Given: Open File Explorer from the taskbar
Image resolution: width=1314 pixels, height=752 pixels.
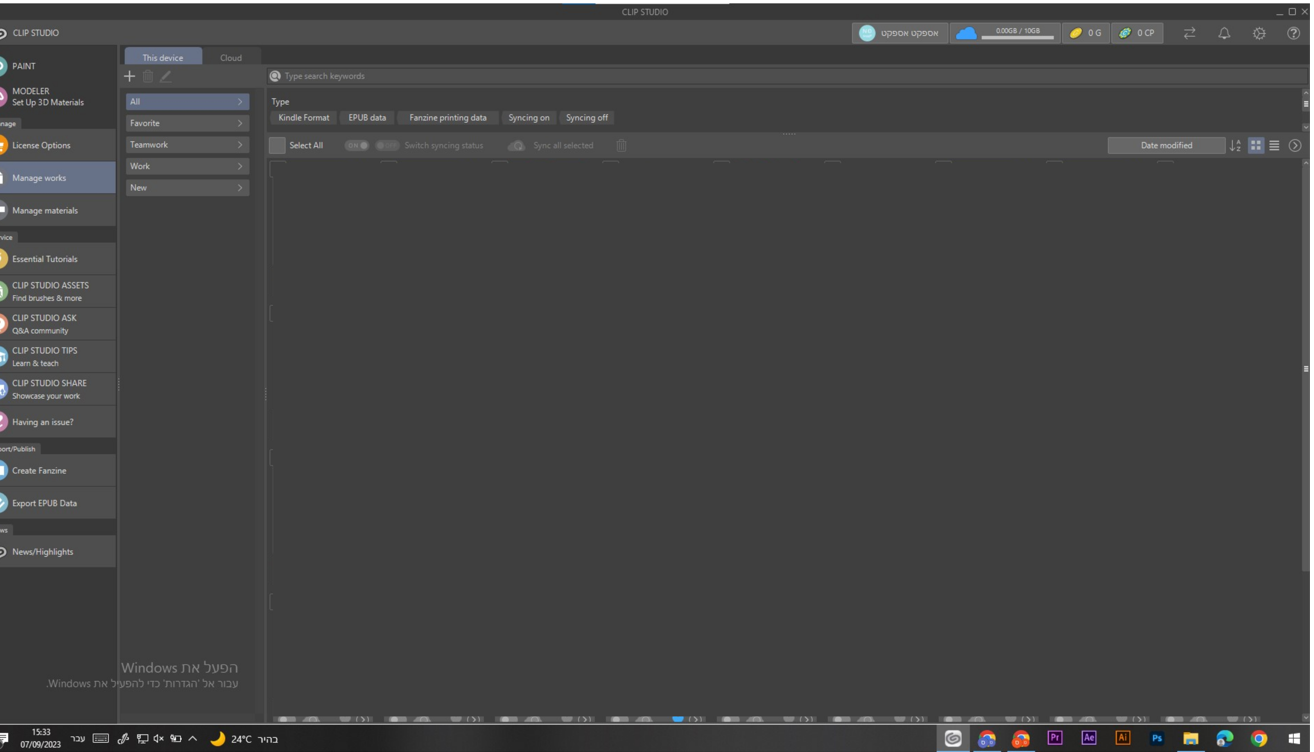Looking at the screenshot, I should coord(1190,738).
